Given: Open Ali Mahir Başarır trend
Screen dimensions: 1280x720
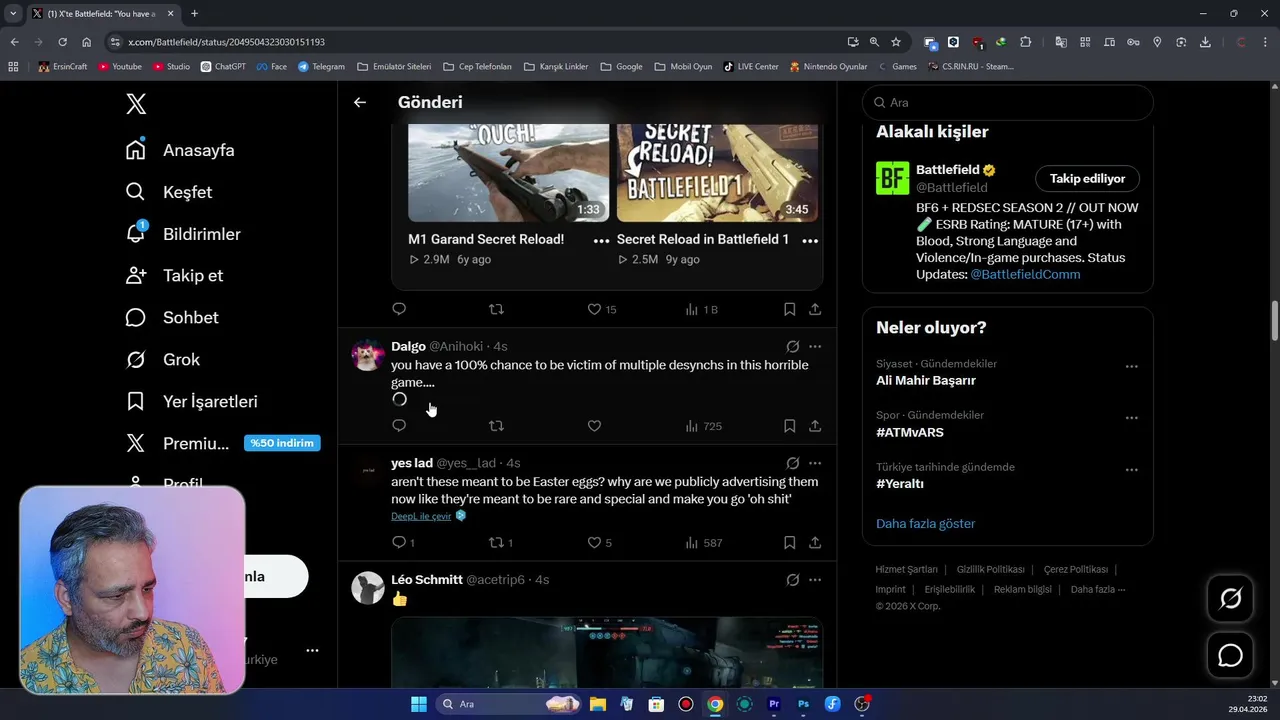Looking at the screenshot, I should point(926,381).
